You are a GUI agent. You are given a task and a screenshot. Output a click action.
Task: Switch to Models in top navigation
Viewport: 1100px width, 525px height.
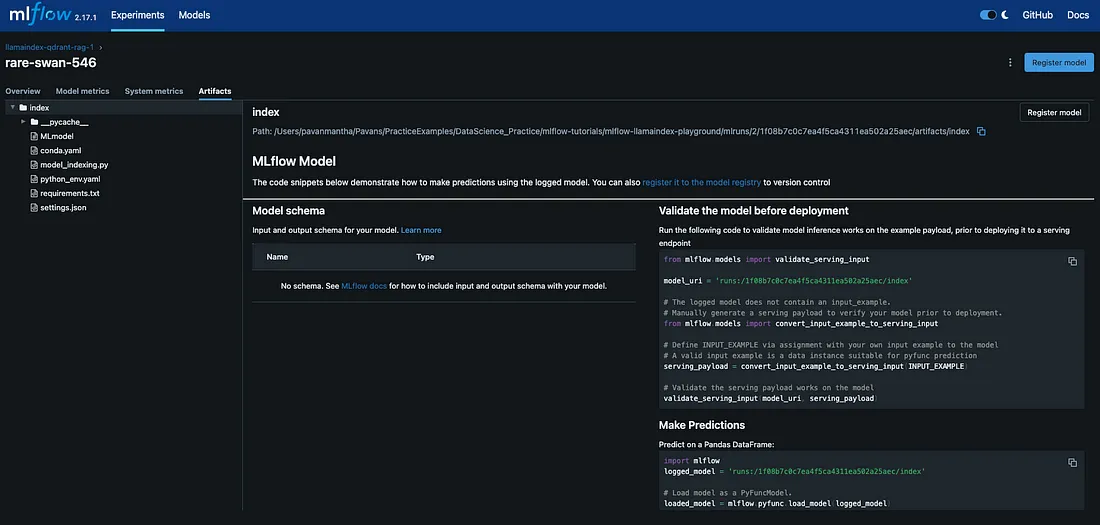[x=194, y=15]
